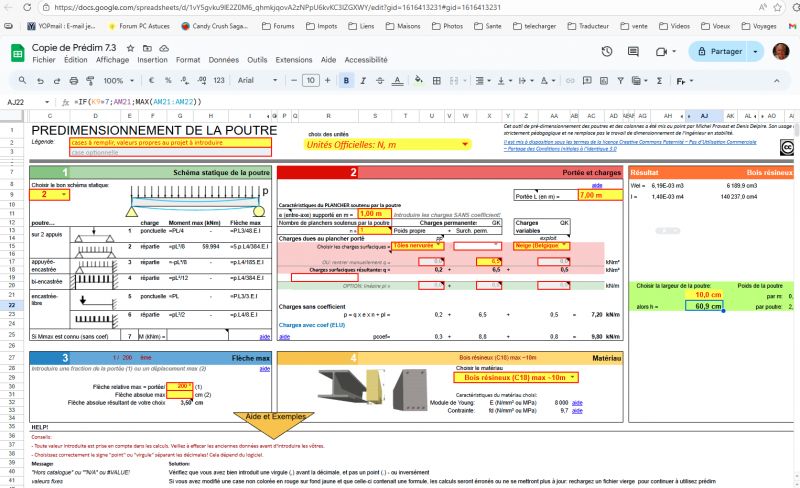
Task: Toggle bold formatting
Action: coord(347,80)
